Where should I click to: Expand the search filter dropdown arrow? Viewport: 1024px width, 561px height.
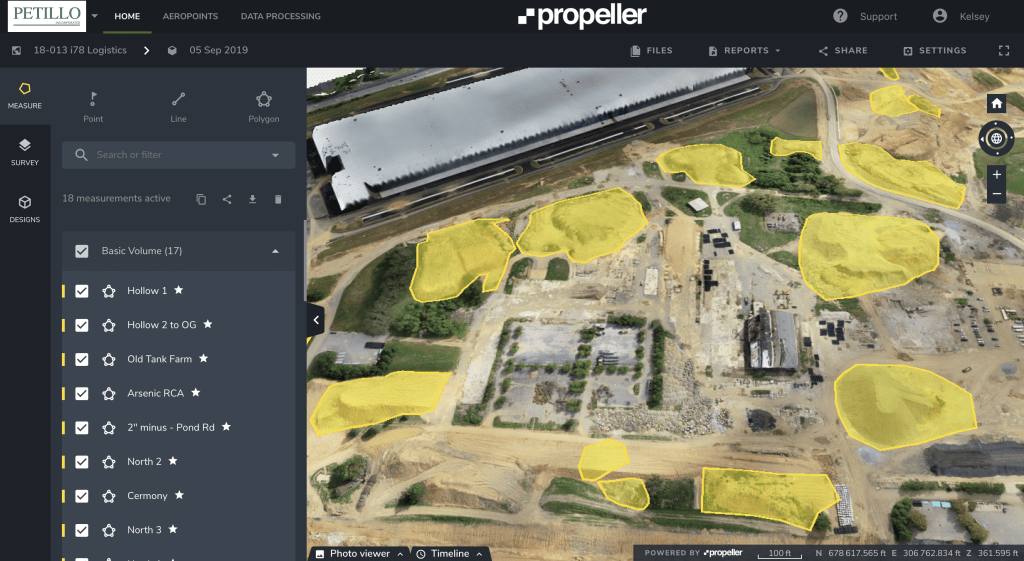point(275,155)
